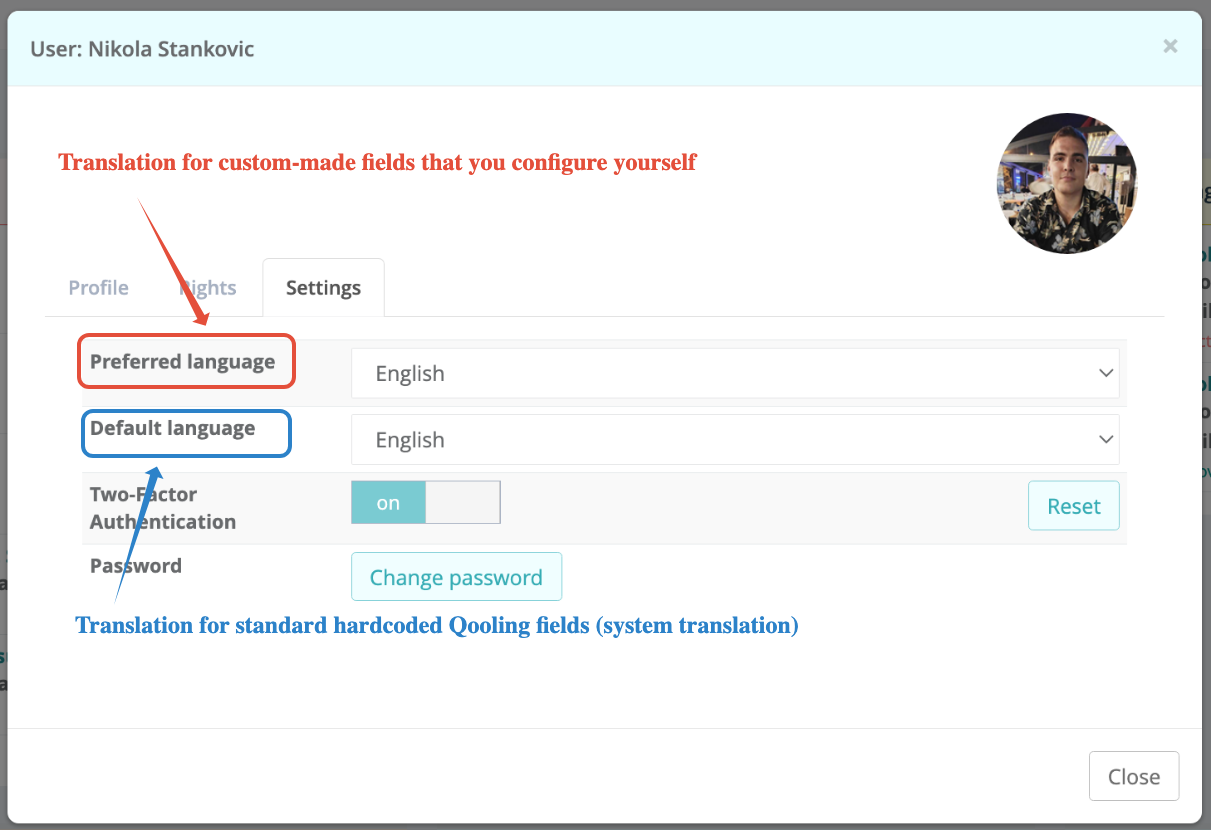
Task: Click the 'Two-Factor Authentication' label
Action: [163, 508]
